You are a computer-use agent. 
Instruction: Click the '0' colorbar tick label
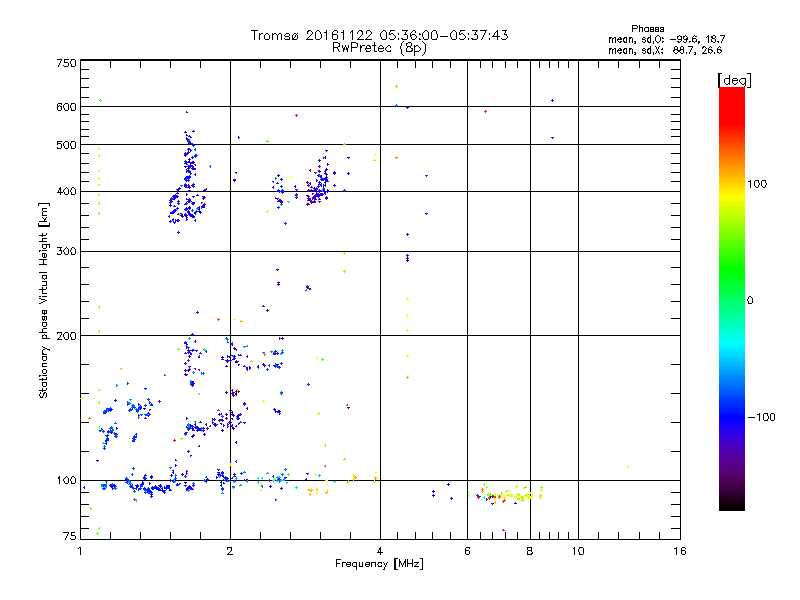(x=750, y=301)
